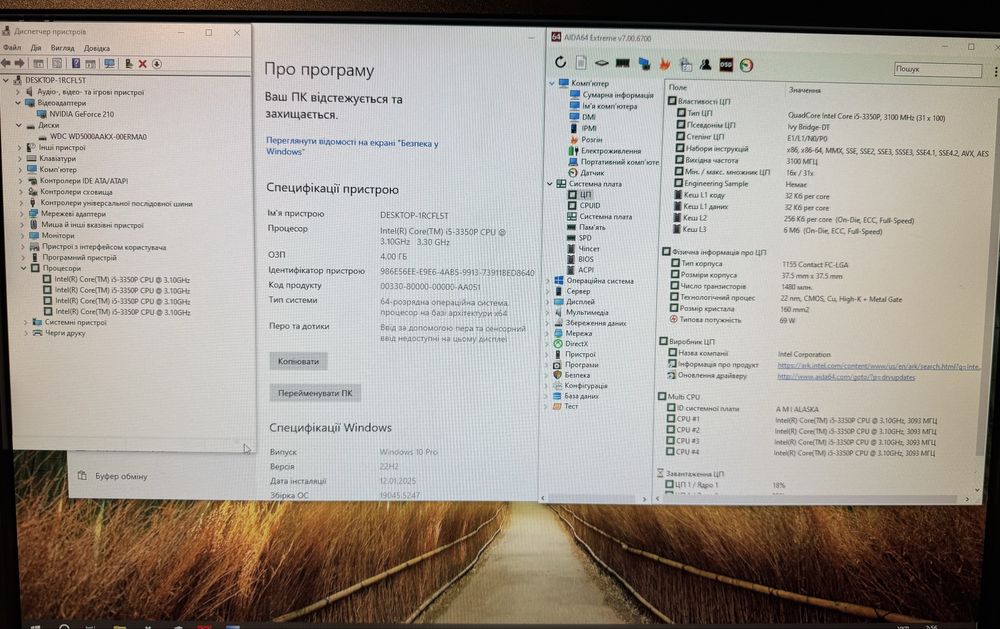The height and width of the screenshot is (629, 1000).
Task: Select the NVIDIA GeForce 210 device
Action: click(75, 114)
